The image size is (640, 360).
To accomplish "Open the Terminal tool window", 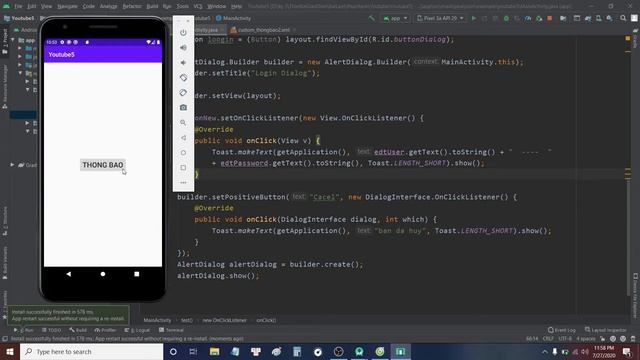I will [171, 330].
